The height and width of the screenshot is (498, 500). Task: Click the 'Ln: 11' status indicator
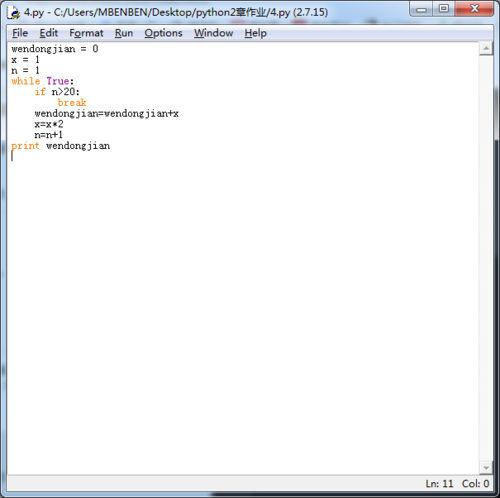[x=439, y=484]
